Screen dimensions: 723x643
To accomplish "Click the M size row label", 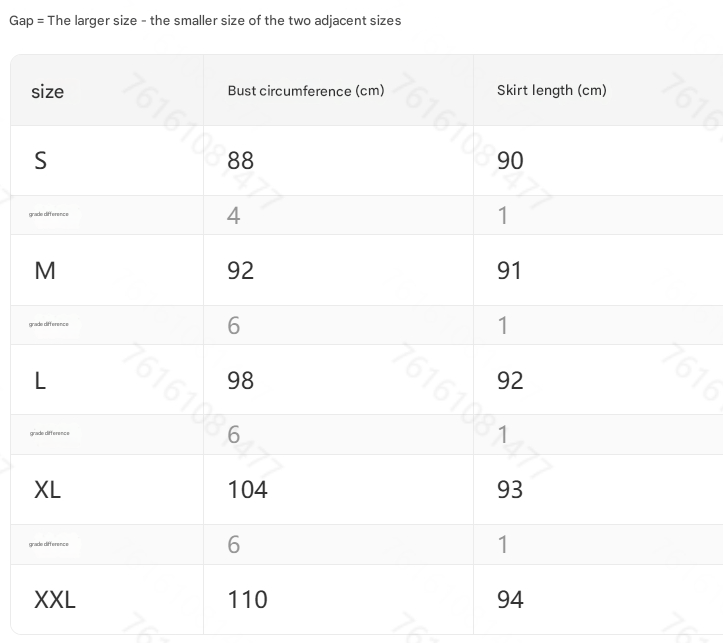I will click(45, 270).
